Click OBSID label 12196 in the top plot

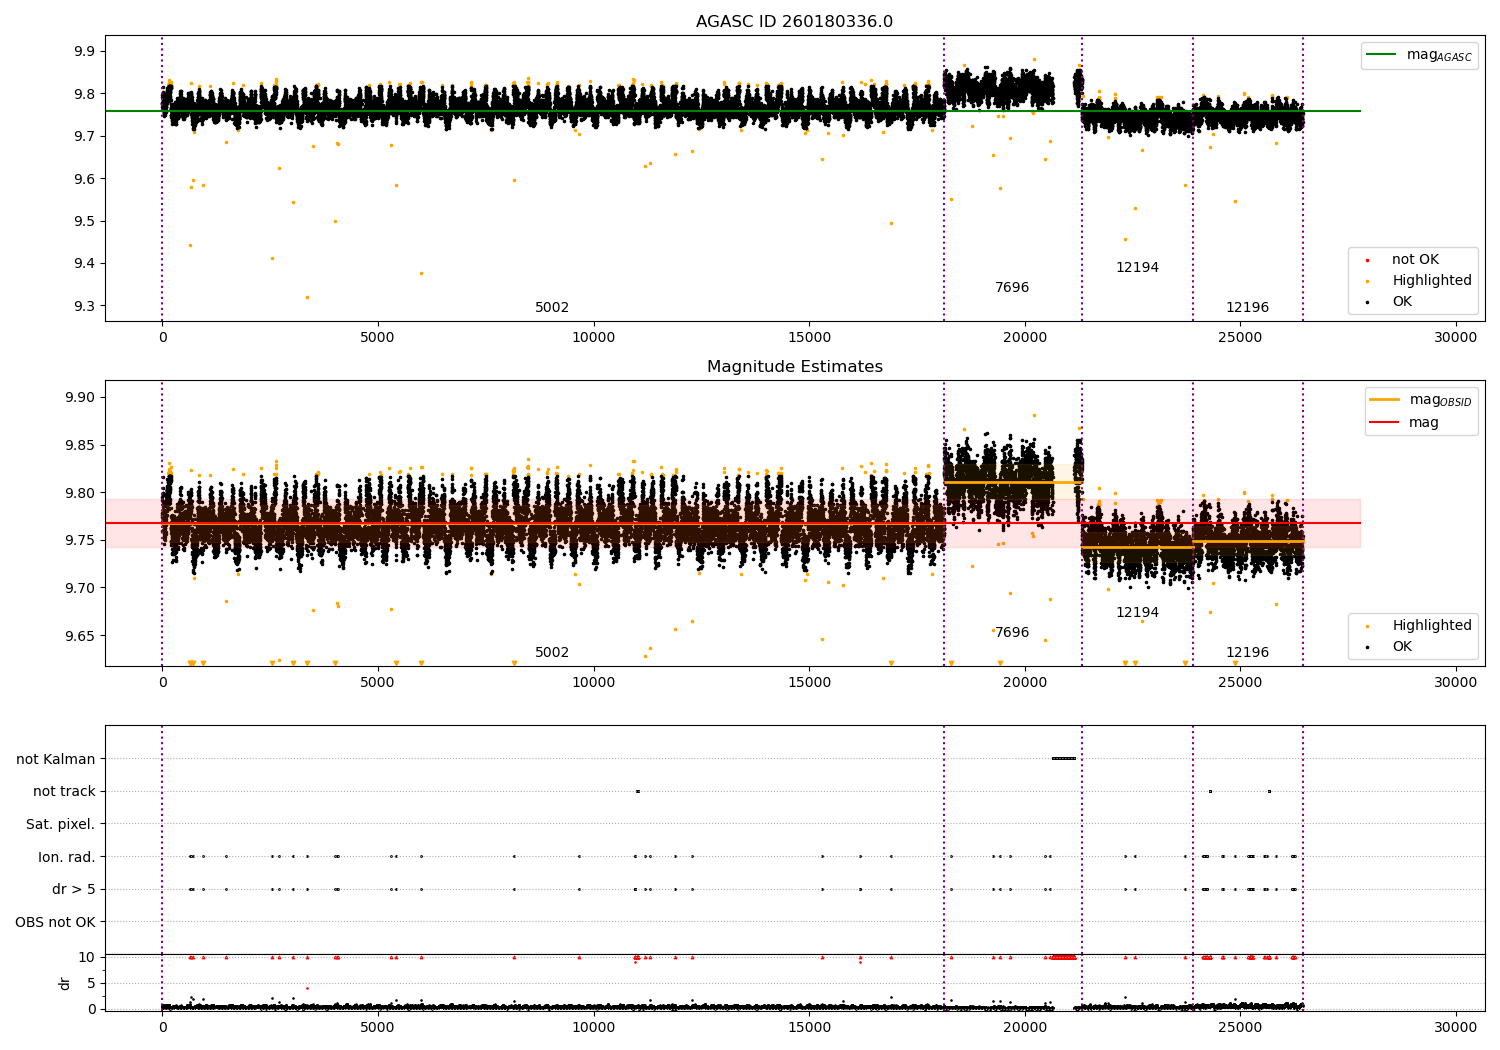coord(1247,308)
